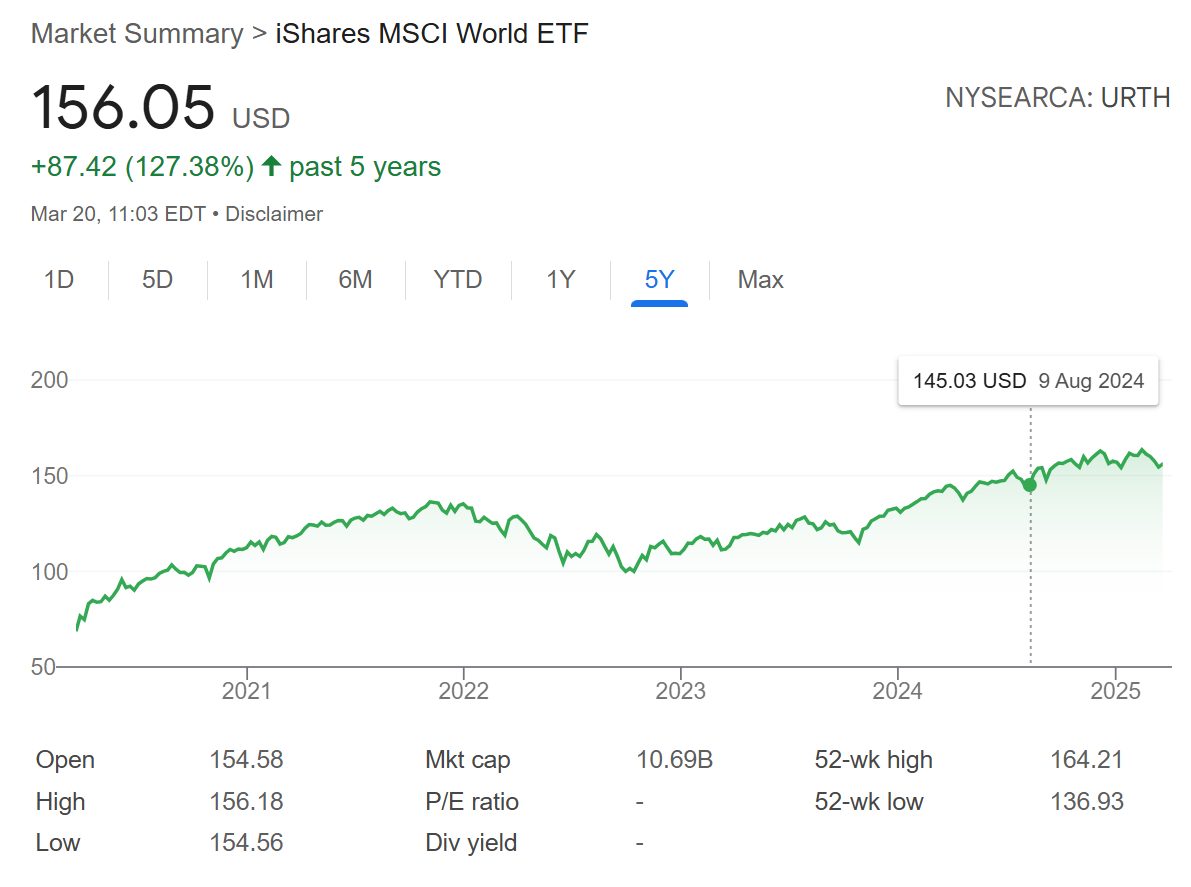Show the 1M price chart
This screenshot has height=887, width=1191.
point(257,280)
